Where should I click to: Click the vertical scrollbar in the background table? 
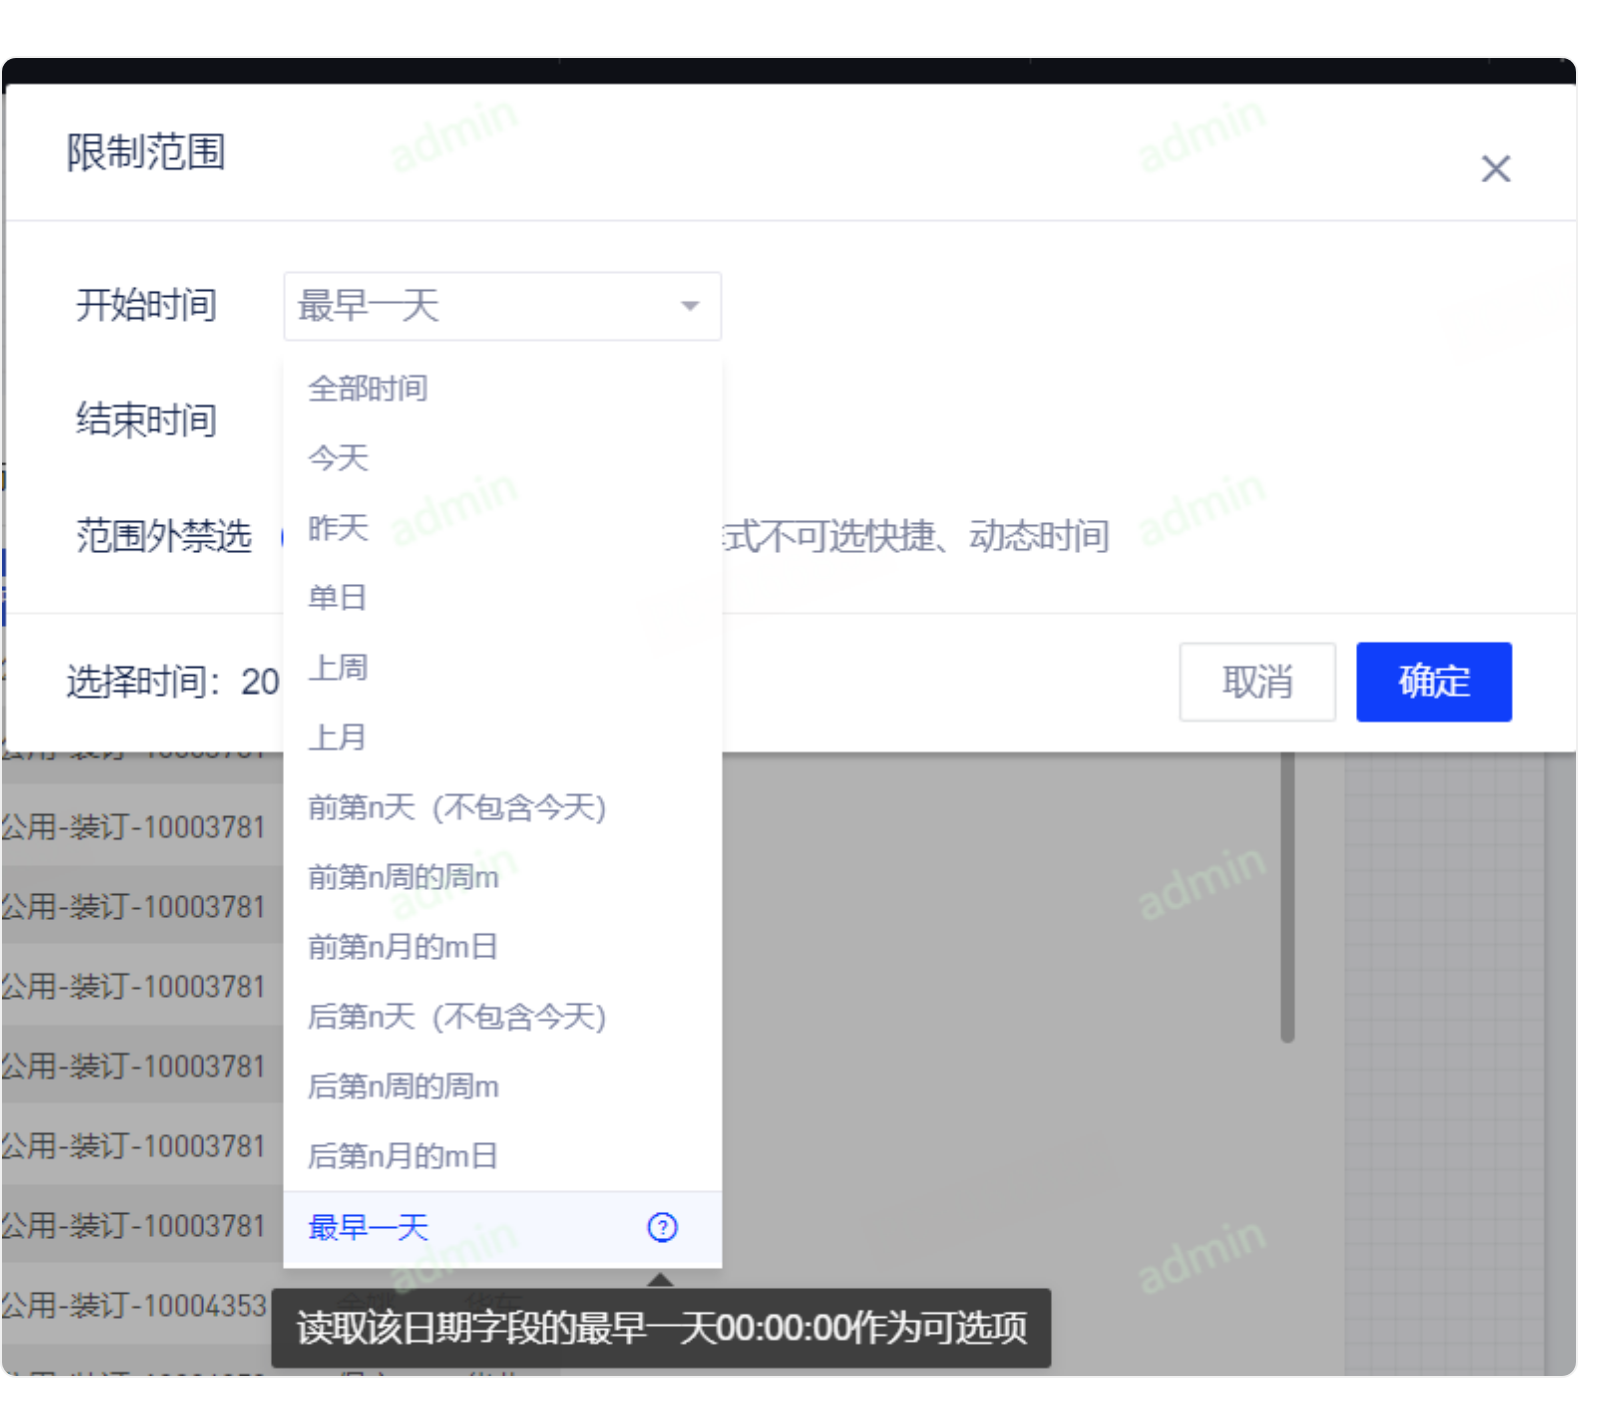1287,900
